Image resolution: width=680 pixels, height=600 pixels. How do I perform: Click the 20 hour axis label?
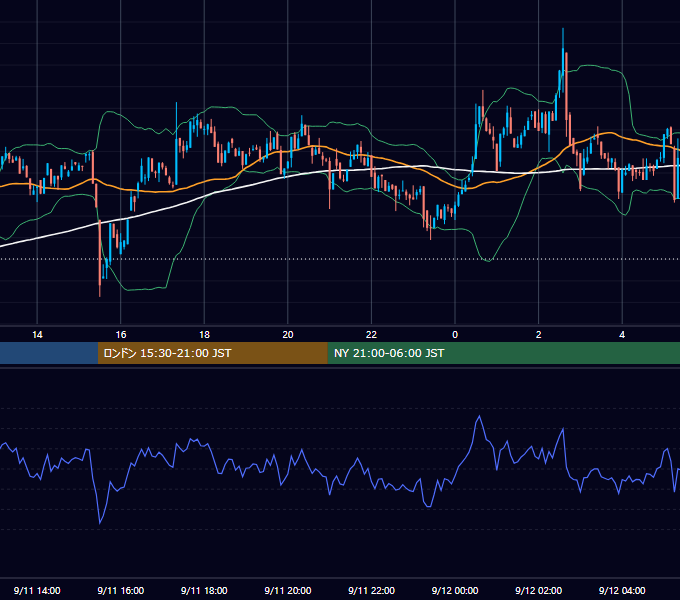pos(288,335)
